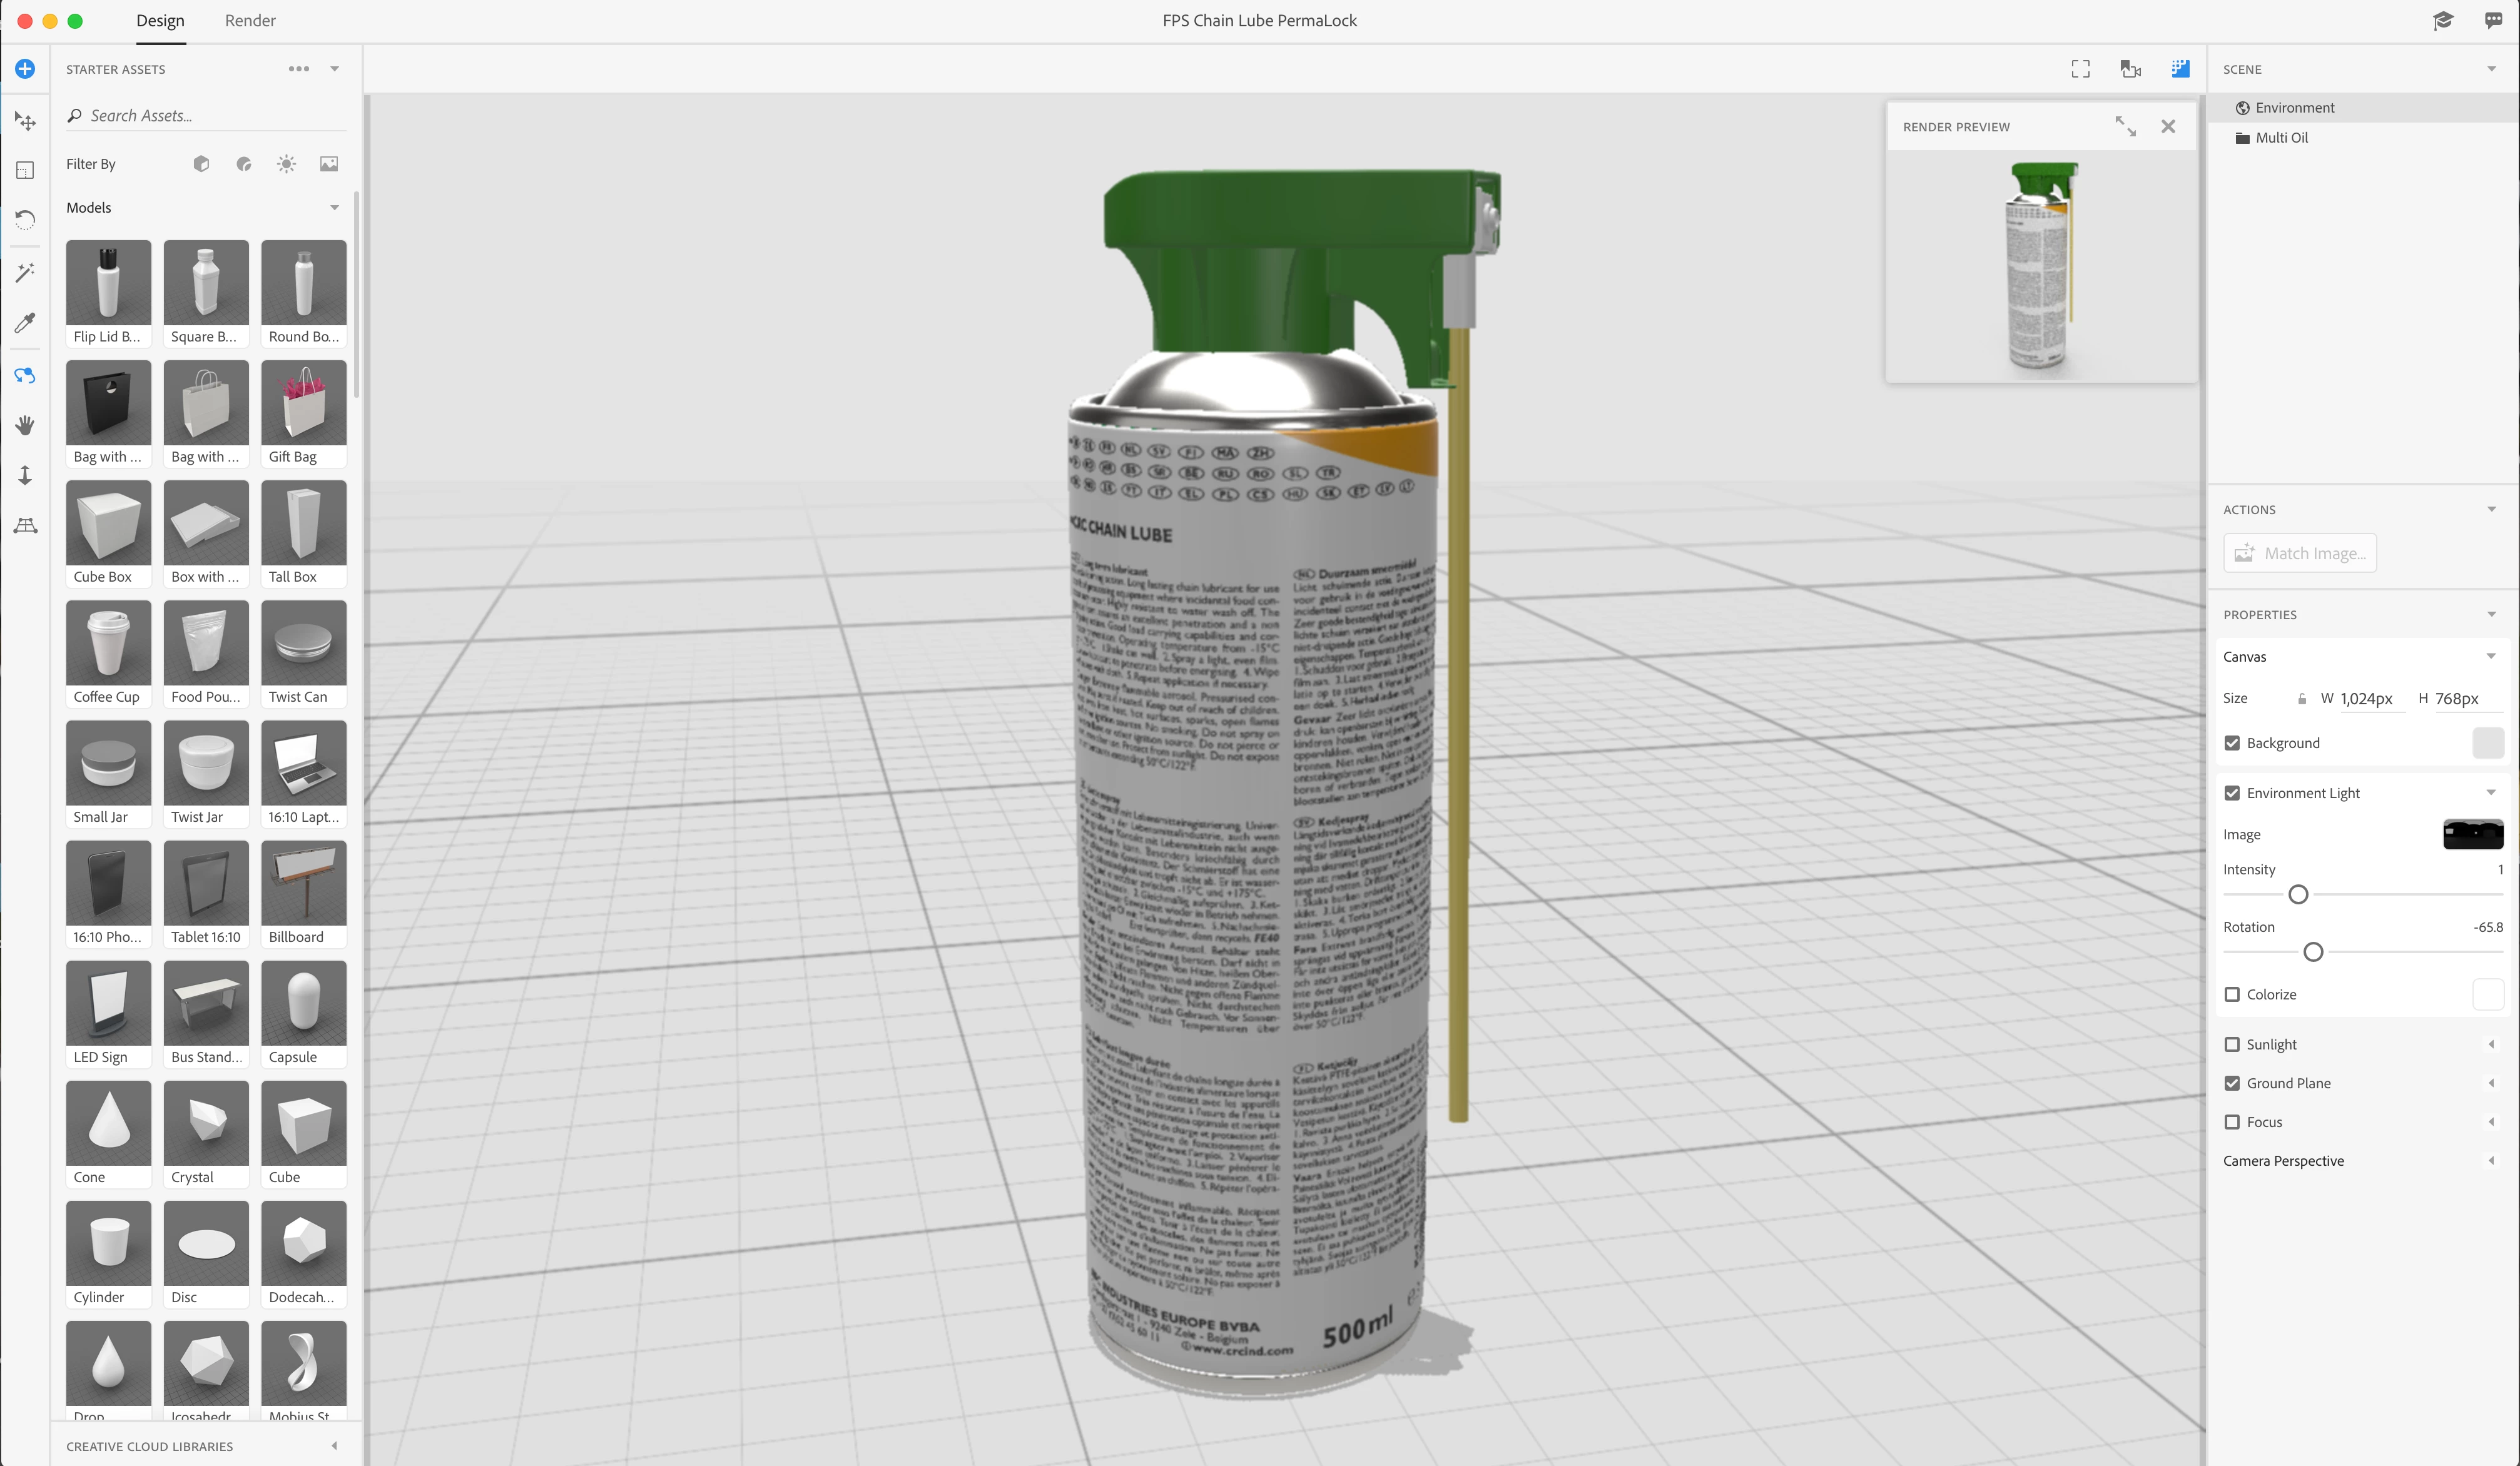This screenshot has width=2520, height=1466.
Task: Filter assets by images icon
Action: [329, 164]
